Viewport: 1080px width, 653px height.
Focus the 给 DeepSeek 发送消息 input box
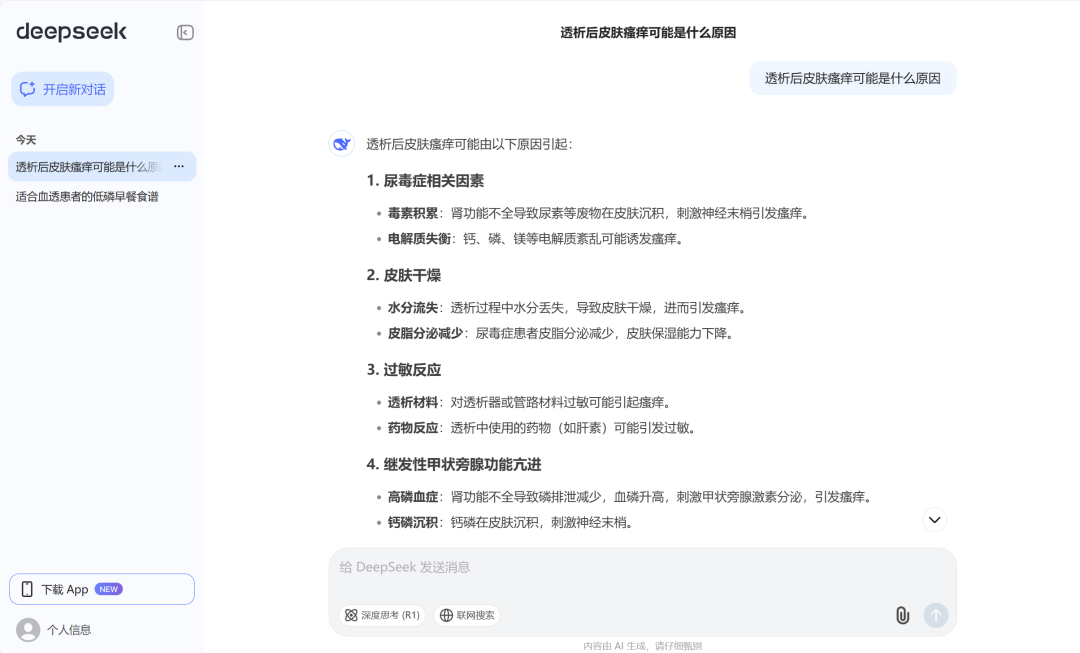tap(640, 567)
